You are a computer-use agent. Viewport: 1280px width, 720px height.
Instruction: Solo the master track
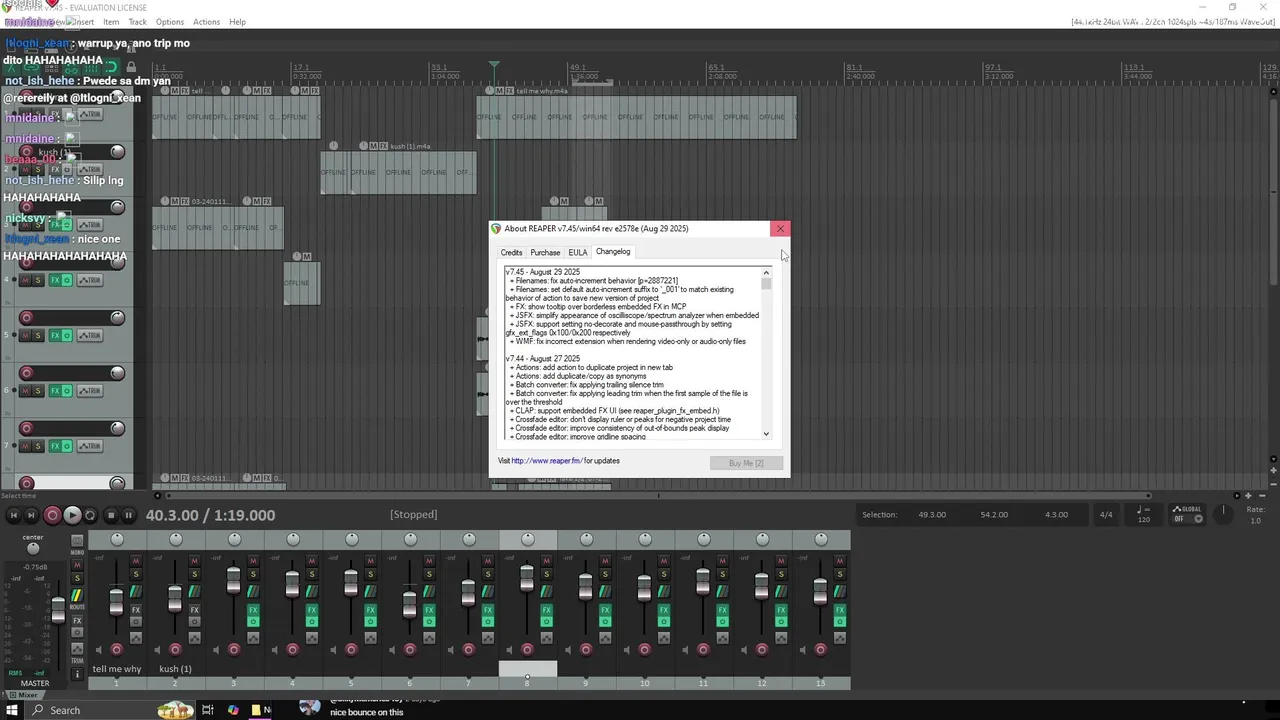77,578
